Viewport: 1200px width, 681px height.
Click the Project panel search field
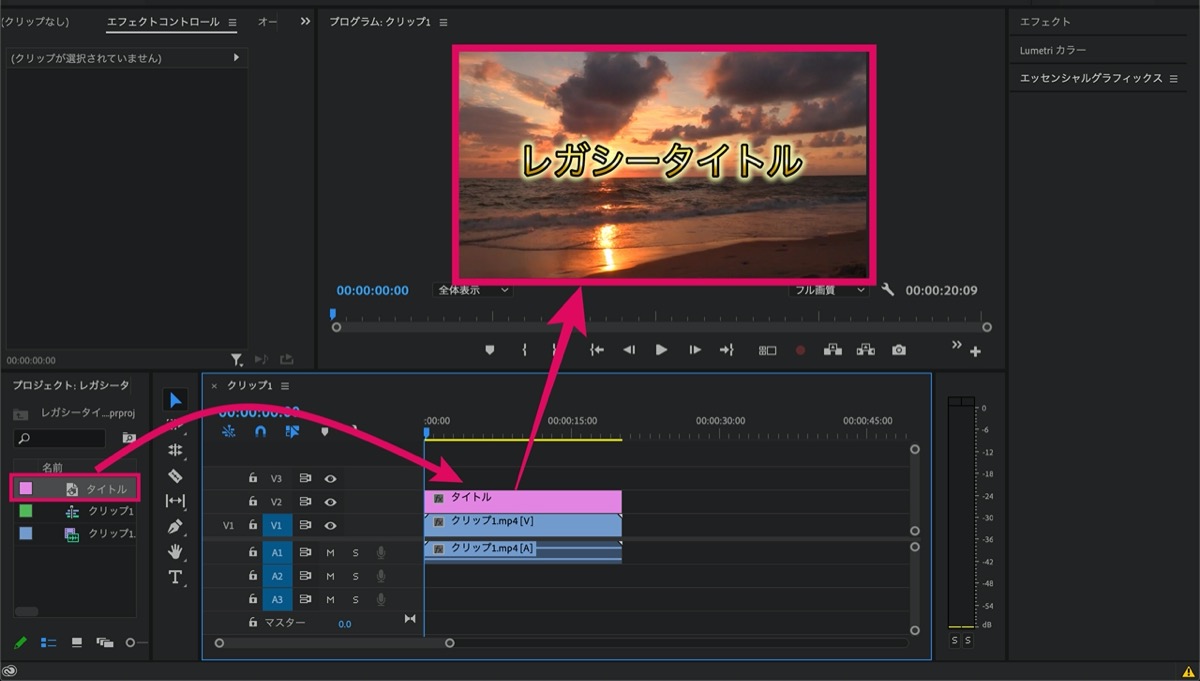click(61, 438)
